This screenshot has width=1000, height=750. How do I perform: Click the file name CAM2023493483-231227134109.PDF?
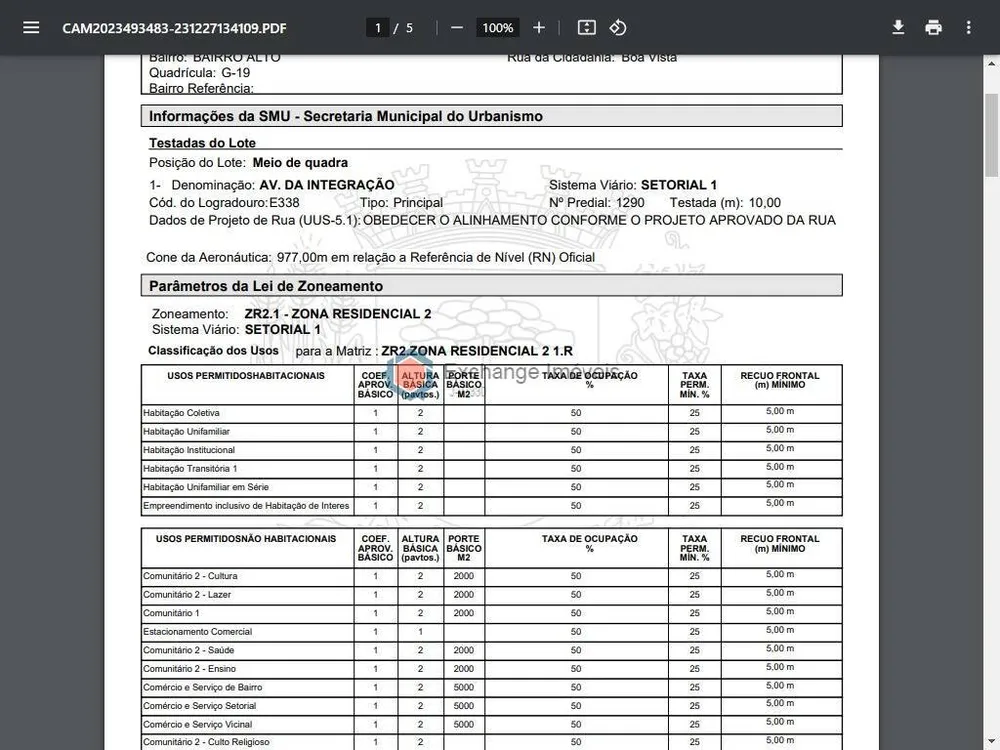point(174,28)
